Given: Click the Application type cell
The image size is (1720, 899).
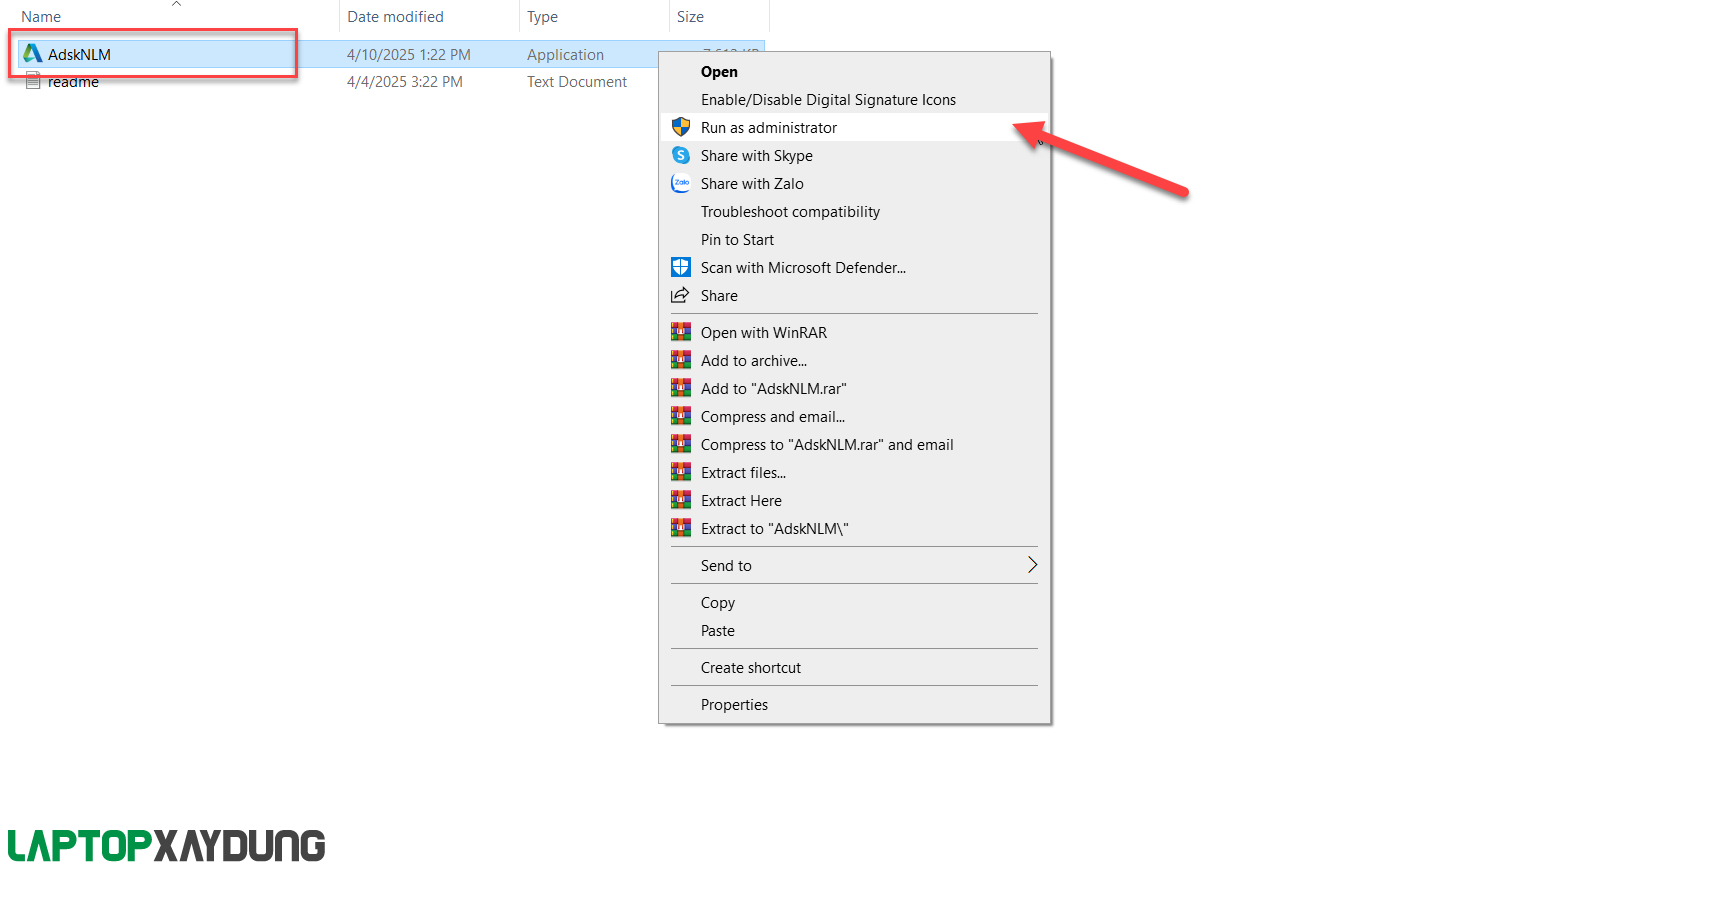Looking at the screenshot, I should click(x=566, y=55).
